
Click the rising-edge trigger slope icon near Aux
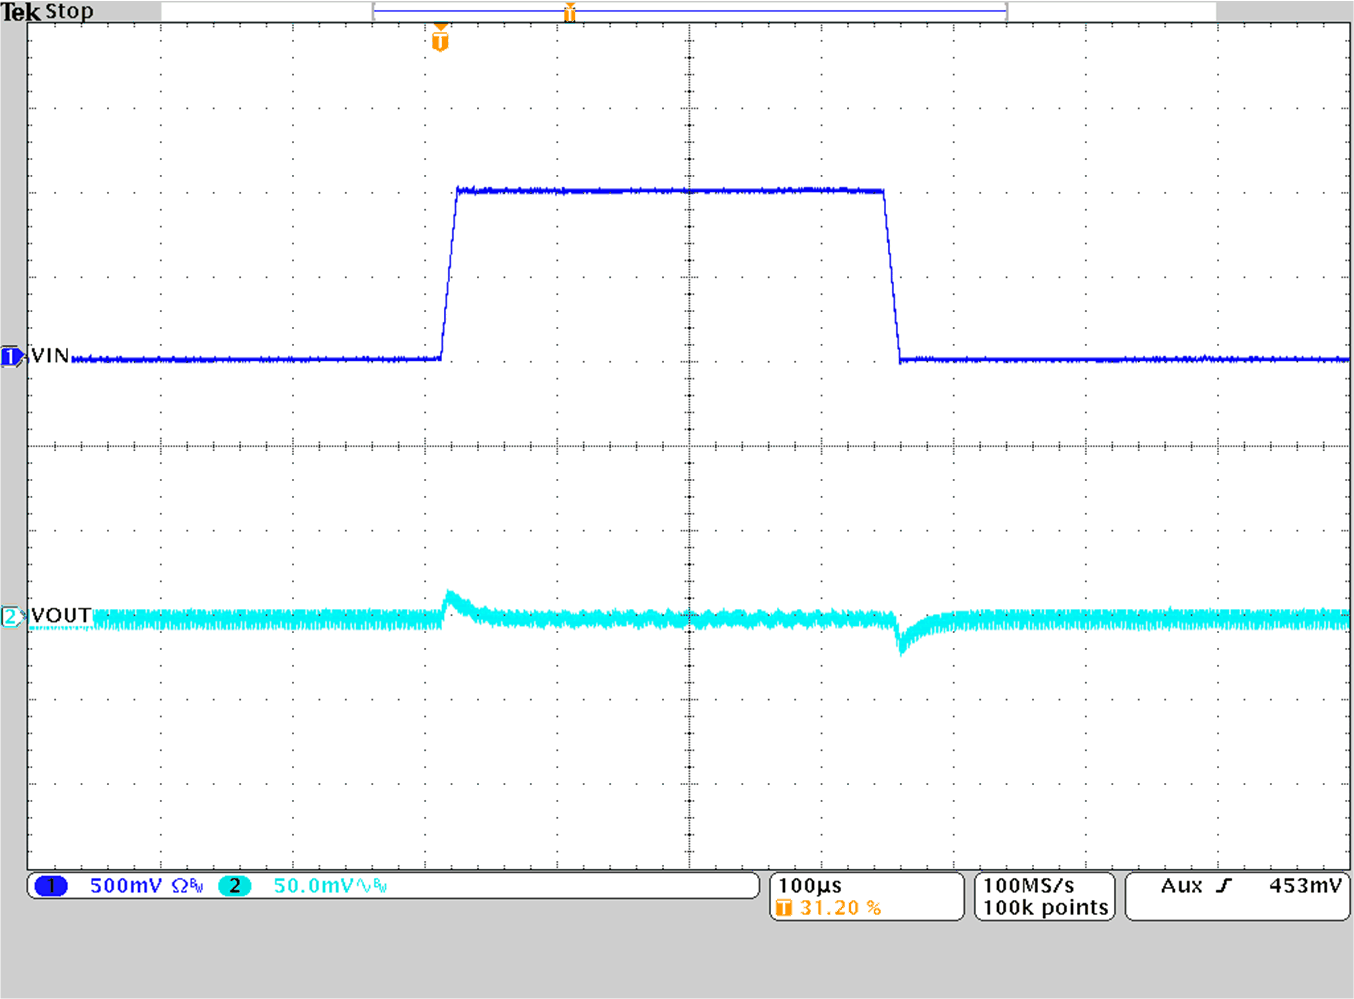1221,884
